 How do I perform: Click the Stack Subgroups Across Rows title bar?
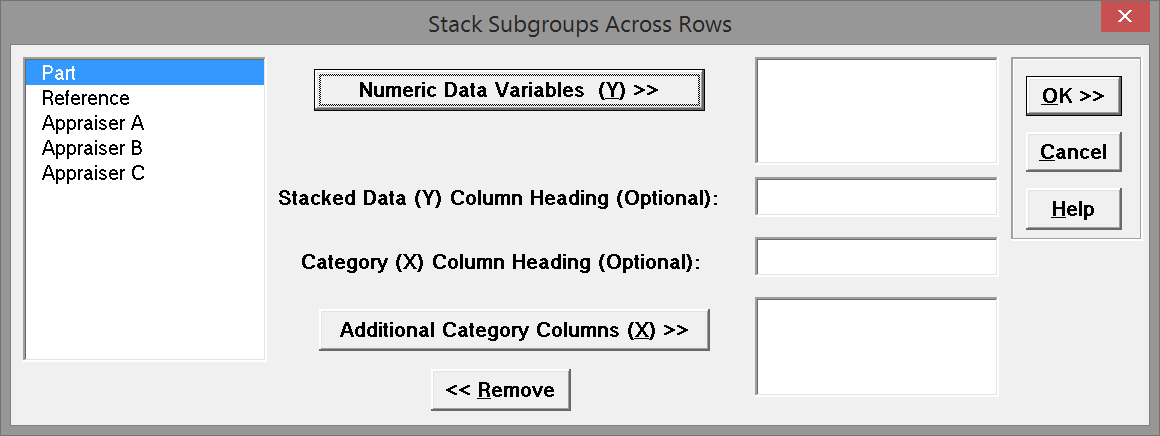[x=580, y=24]
